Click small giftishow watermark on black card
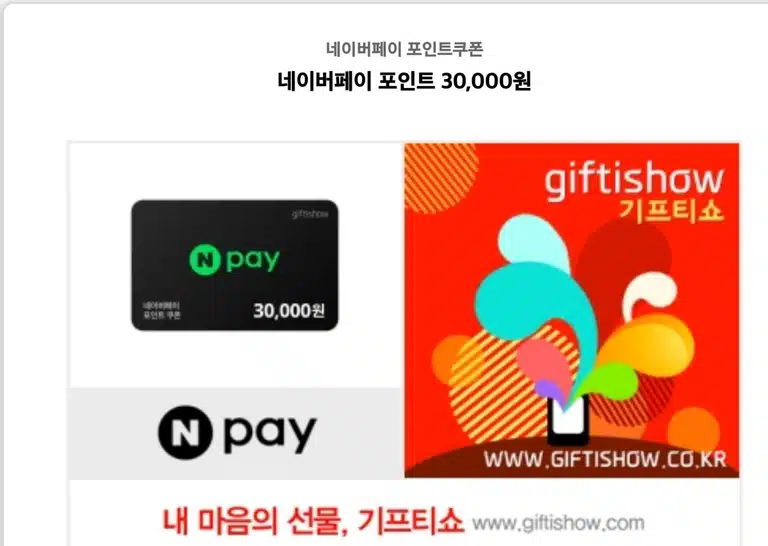The height and width of the screenshot is (546, 768). tap(310, 214)
